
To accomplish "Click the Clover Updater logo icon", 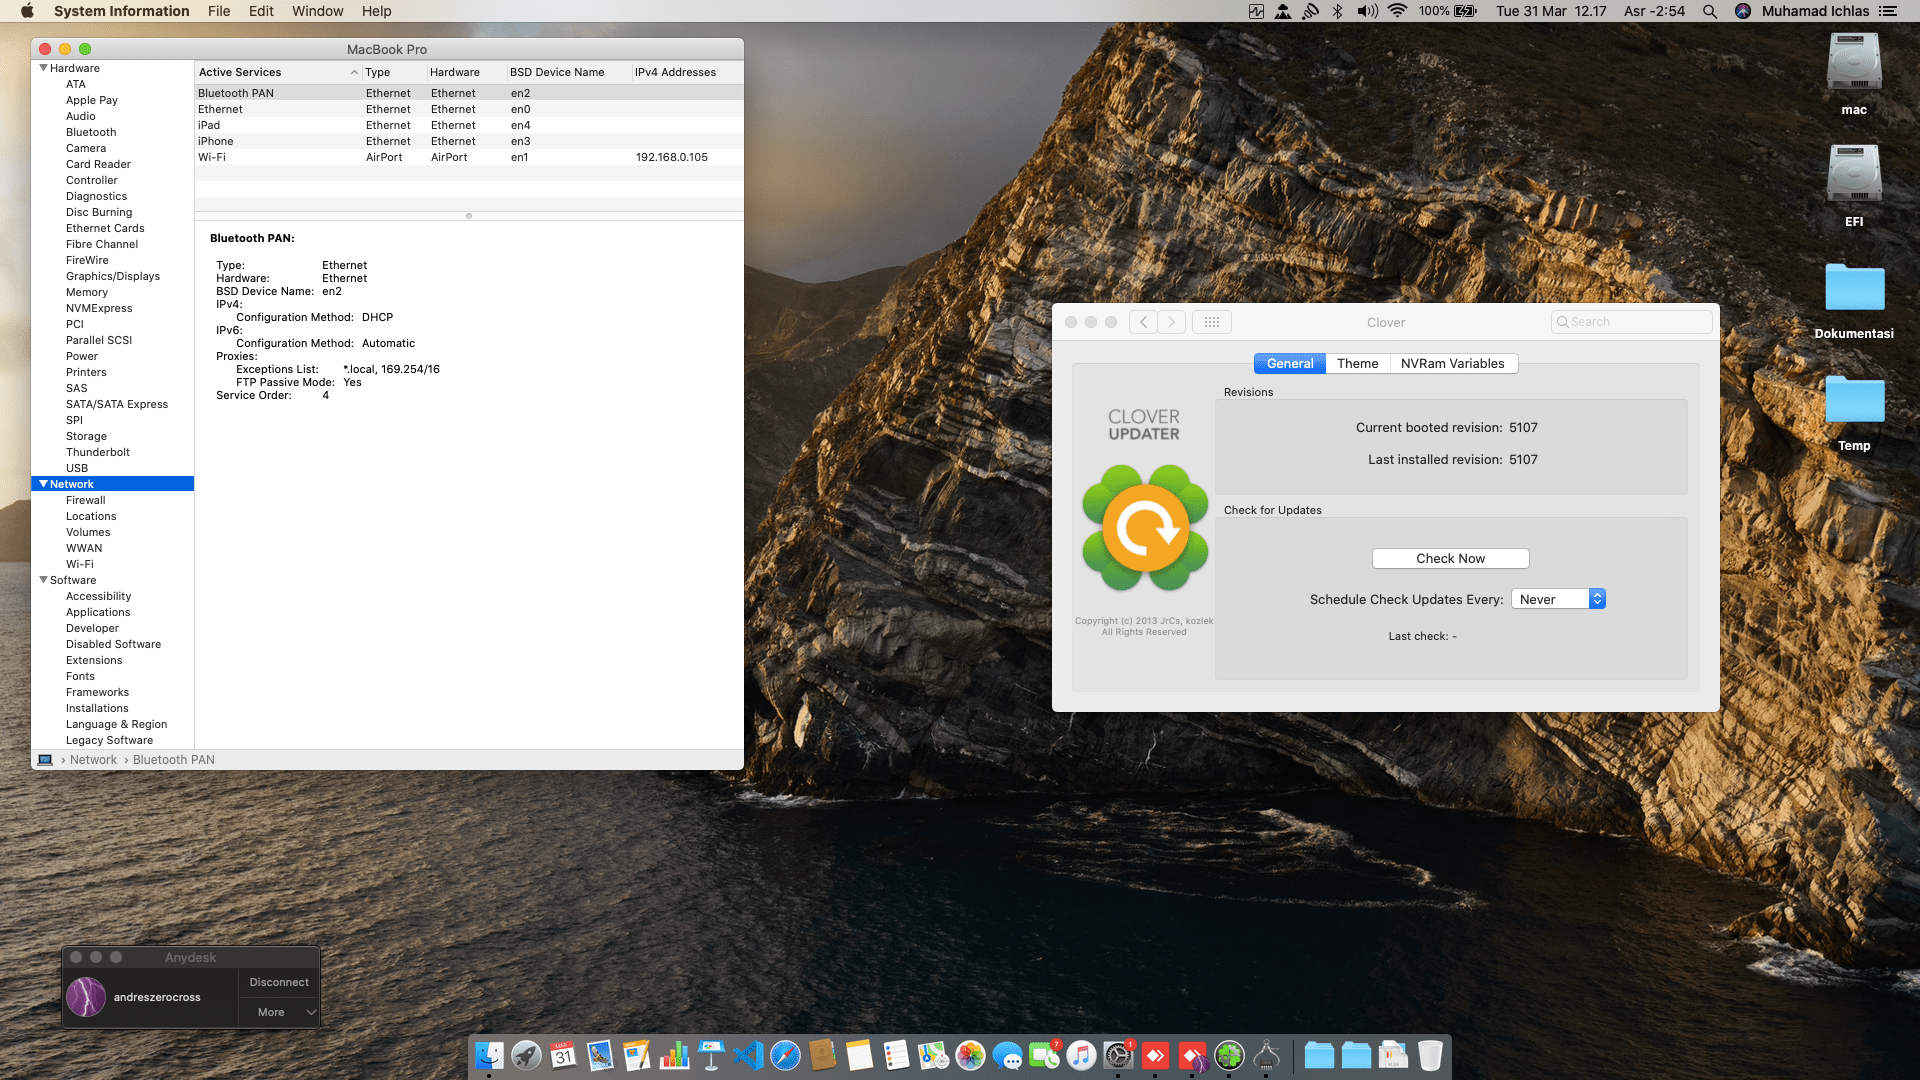I will (1145, 527).
